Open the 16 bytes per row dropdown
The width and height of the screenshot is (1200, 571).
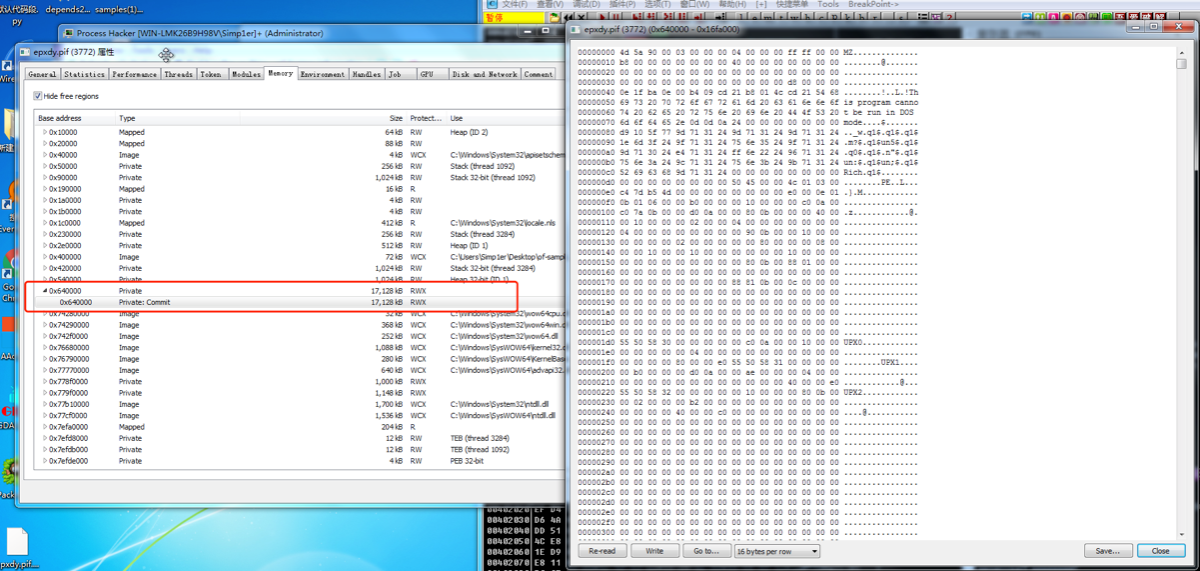click(777, 551)
